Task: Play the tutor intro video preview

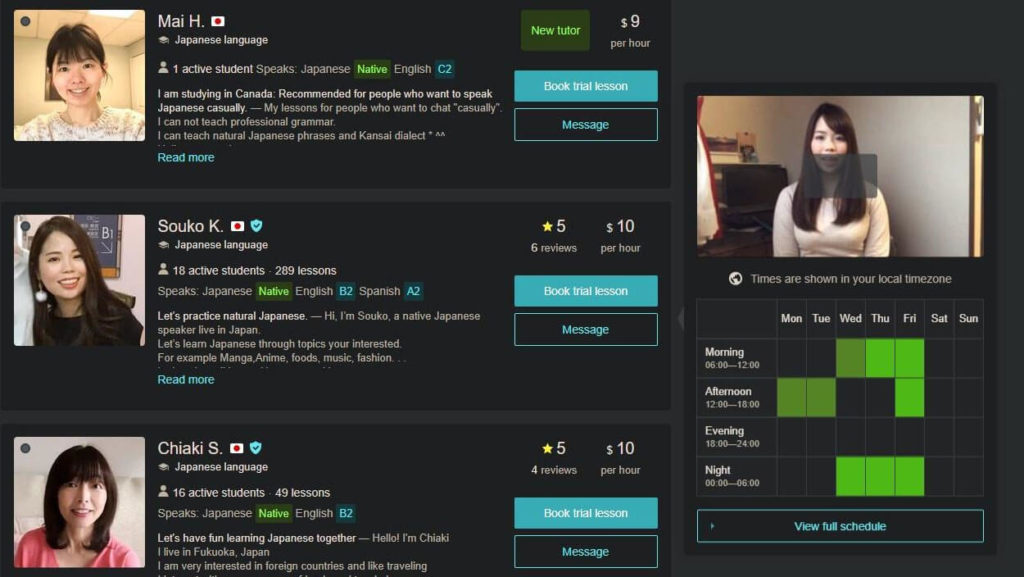Action: (x=840, y=176)
